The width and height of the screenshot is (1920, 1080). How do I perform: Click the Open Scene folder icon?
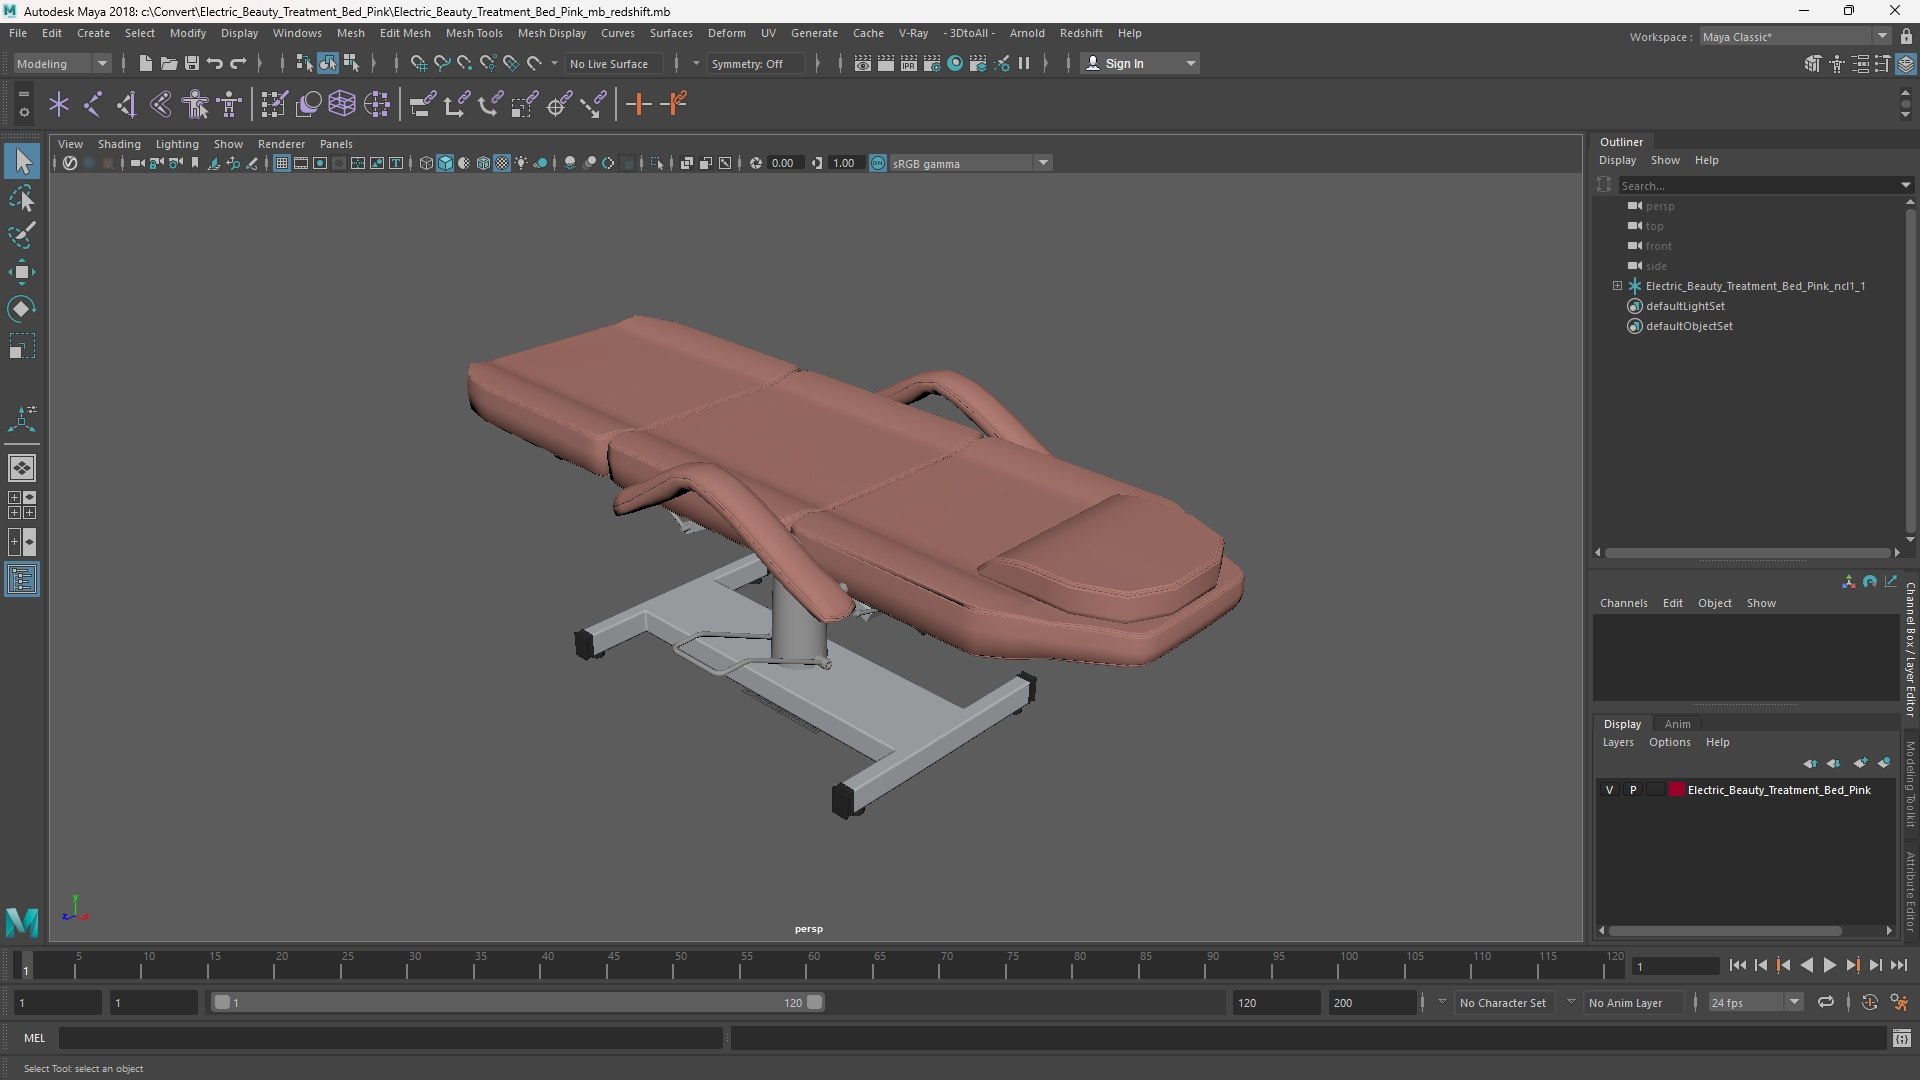(168, 63)
